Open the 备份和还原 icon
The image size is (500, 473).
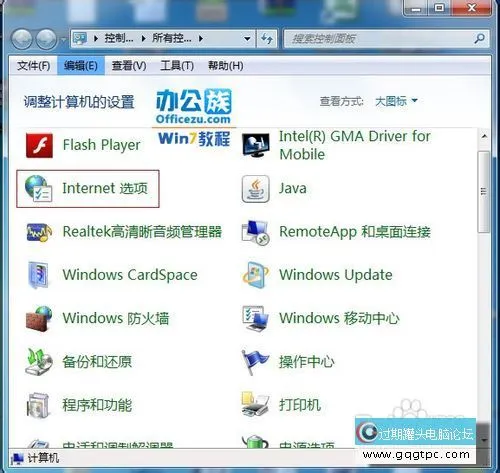click(x=39, y=362)
